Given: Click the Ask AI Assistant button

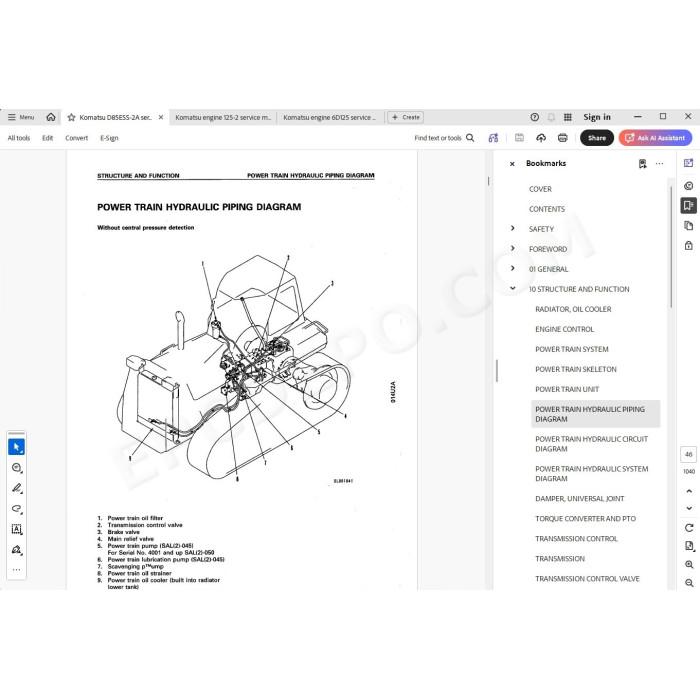Looking at the screenshot, I should (655, 138).
